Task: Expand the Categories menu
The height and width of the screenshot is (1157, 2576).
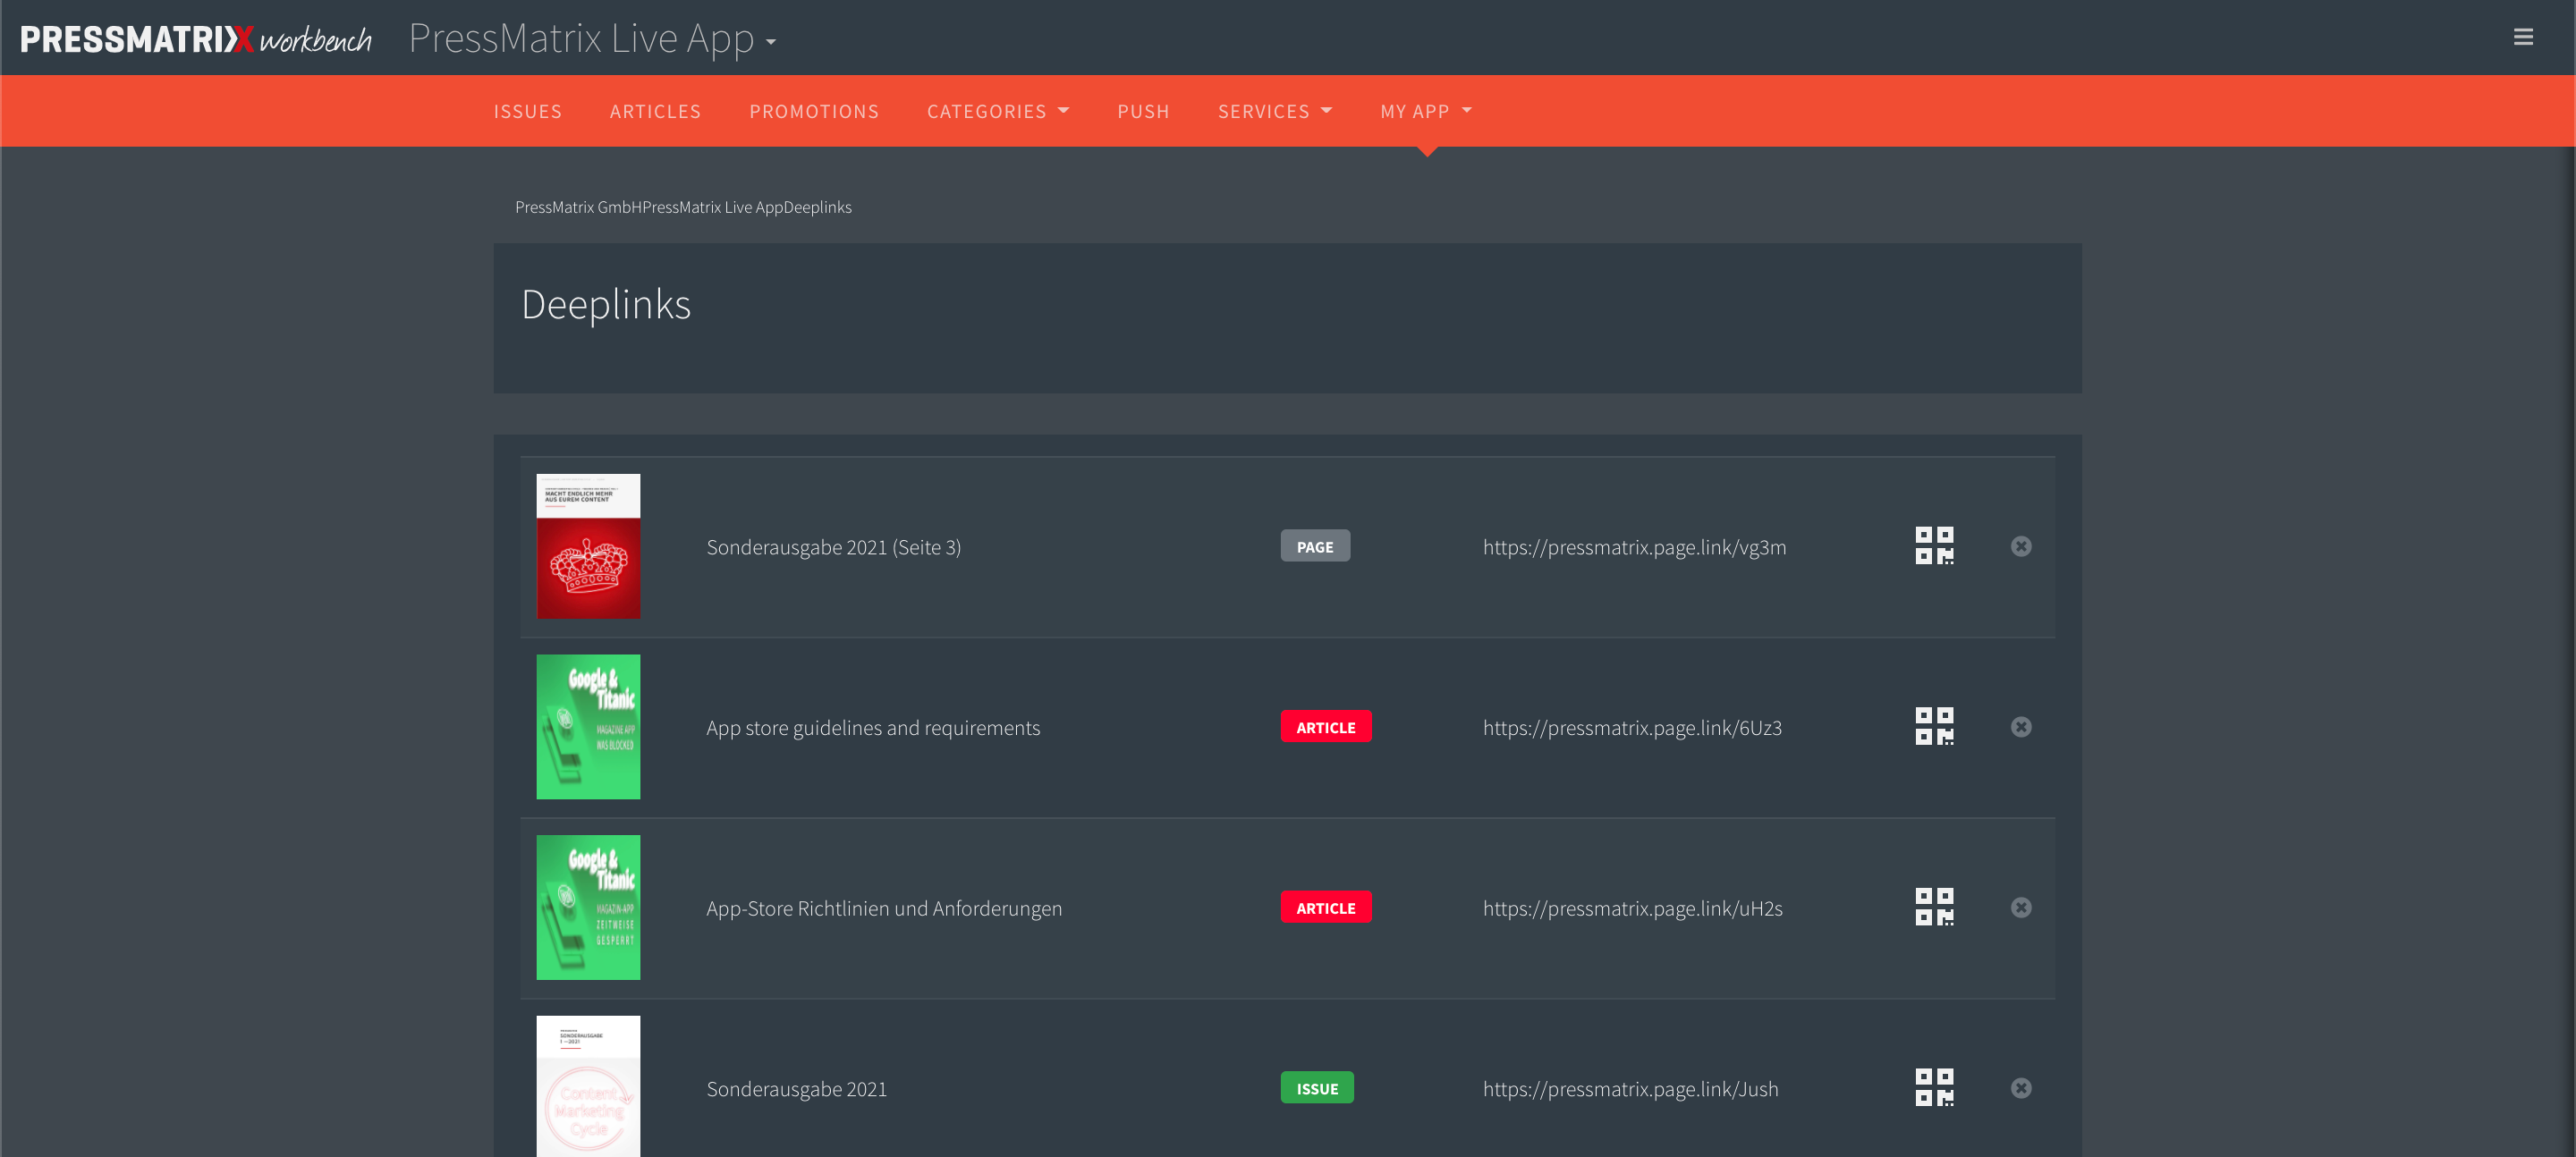Action: [998, 111]
